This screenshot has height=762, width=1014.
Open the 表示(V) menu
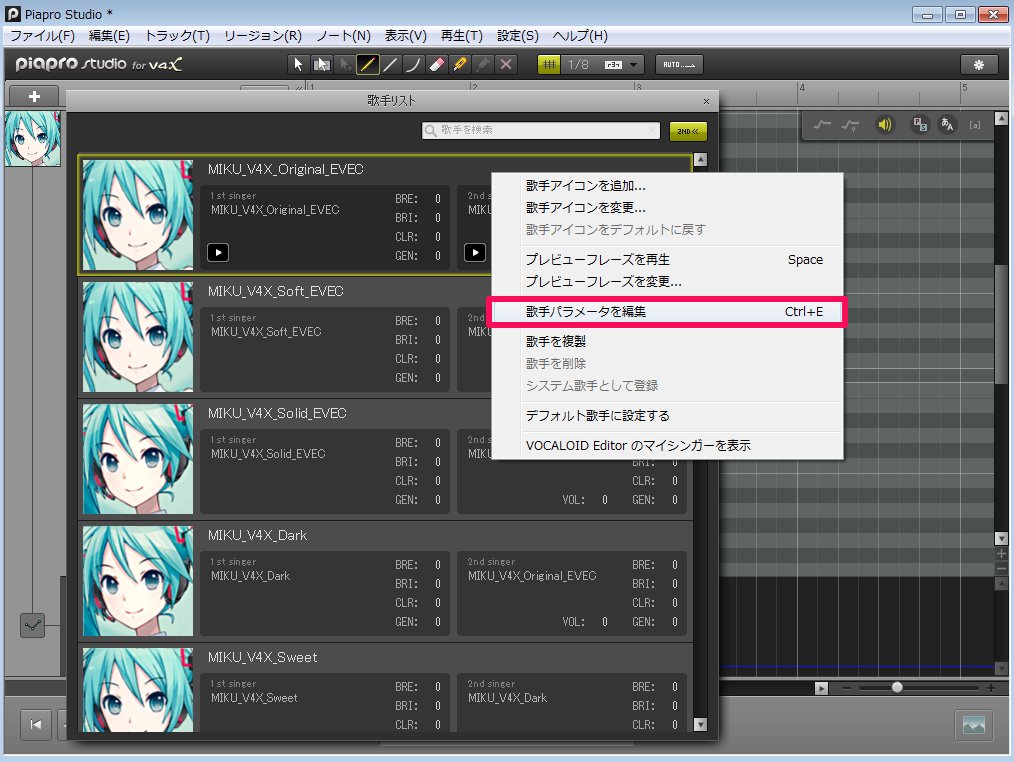405,36
